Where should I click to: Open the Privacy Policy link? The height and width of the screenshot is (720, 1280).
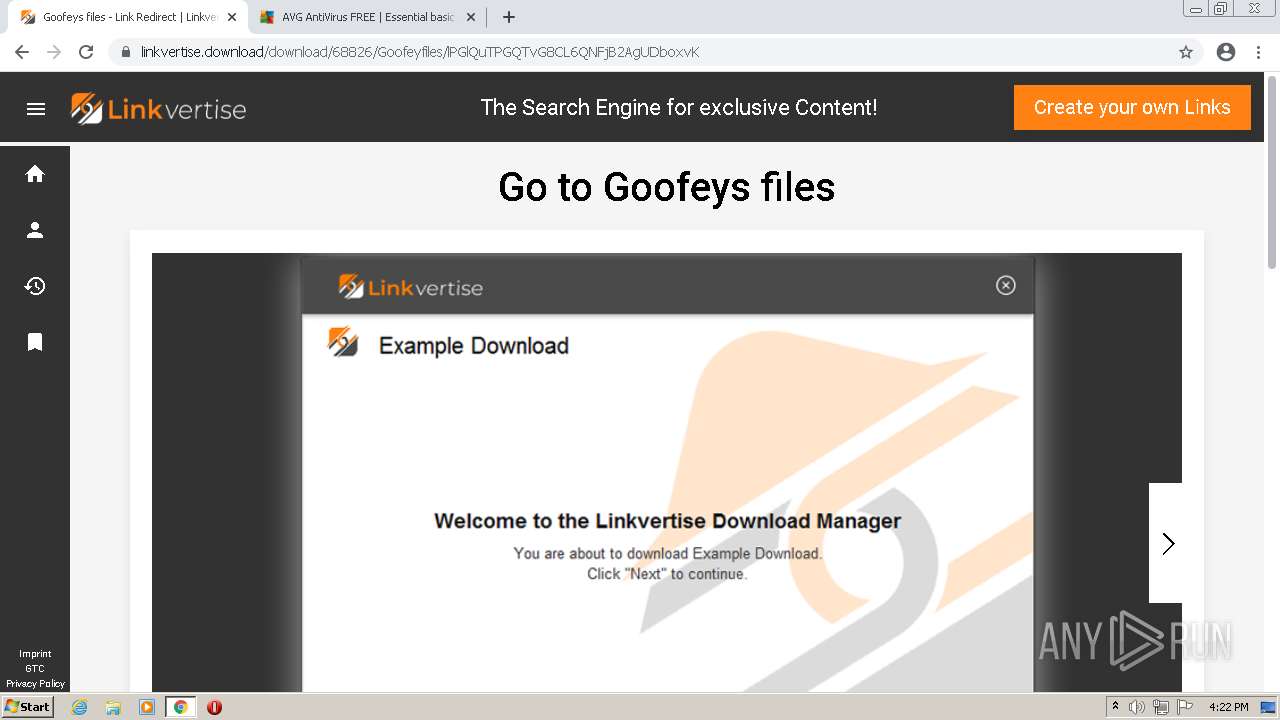coord(35,684)
